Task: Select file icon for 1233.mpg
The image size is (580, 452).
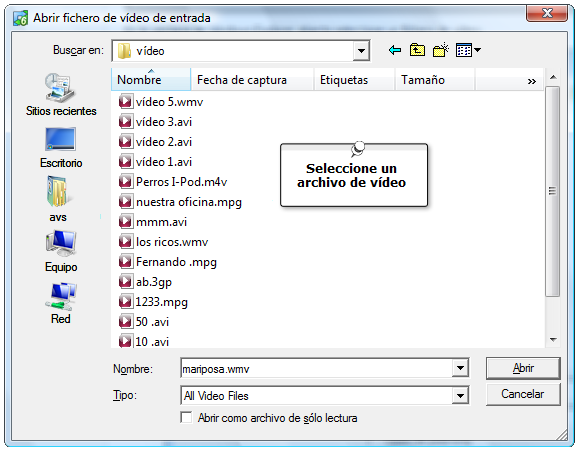Action: coord(125,301)
